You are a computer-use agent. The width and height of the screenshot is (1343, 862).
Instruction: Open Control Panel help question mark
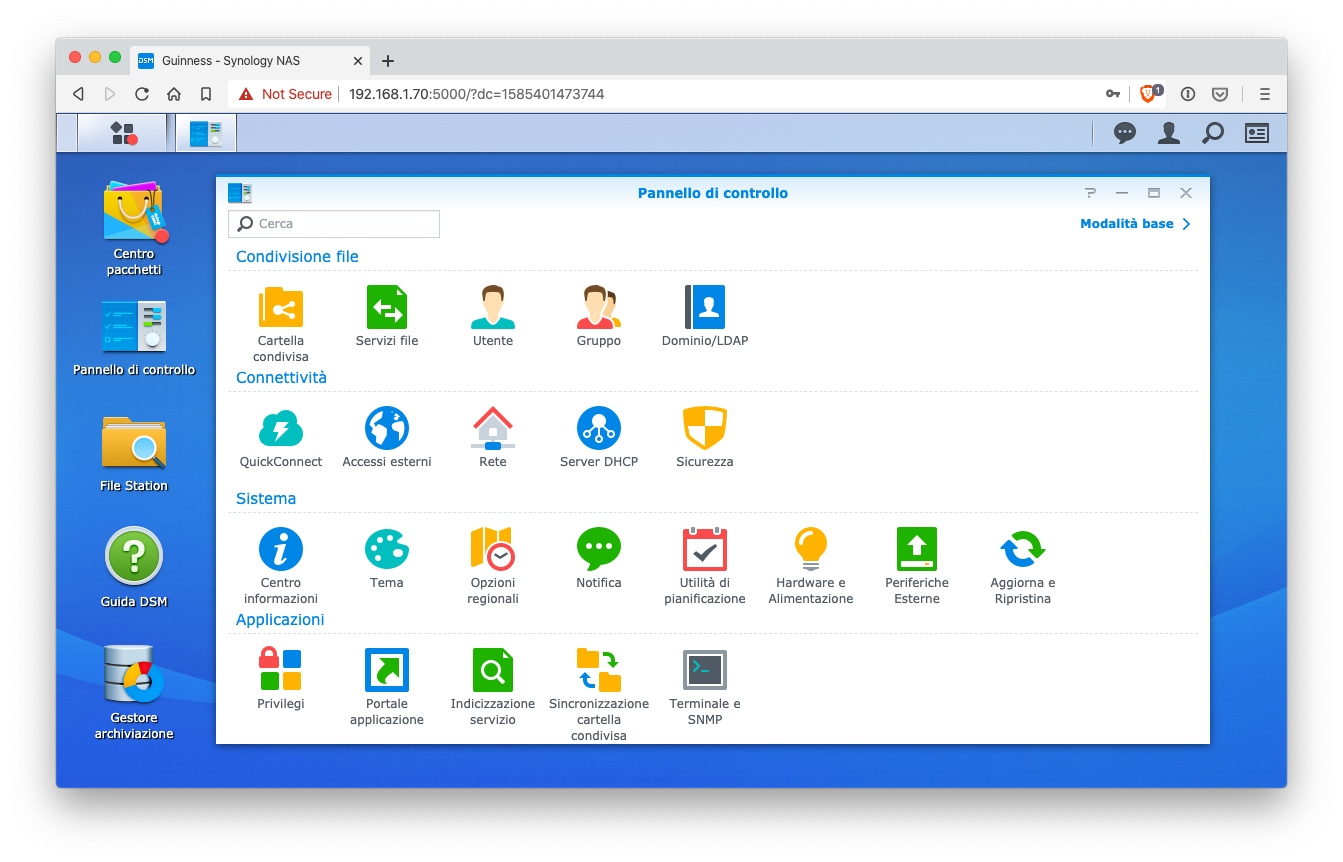[1090, 193]
